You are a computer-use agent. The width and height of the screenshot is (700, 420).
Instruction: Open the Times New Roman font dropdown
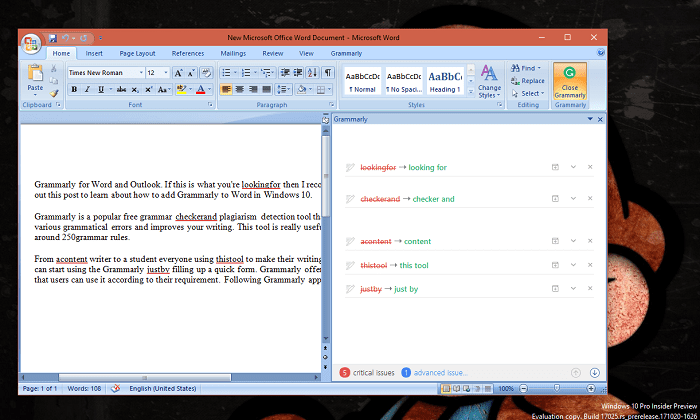point(141,73)
